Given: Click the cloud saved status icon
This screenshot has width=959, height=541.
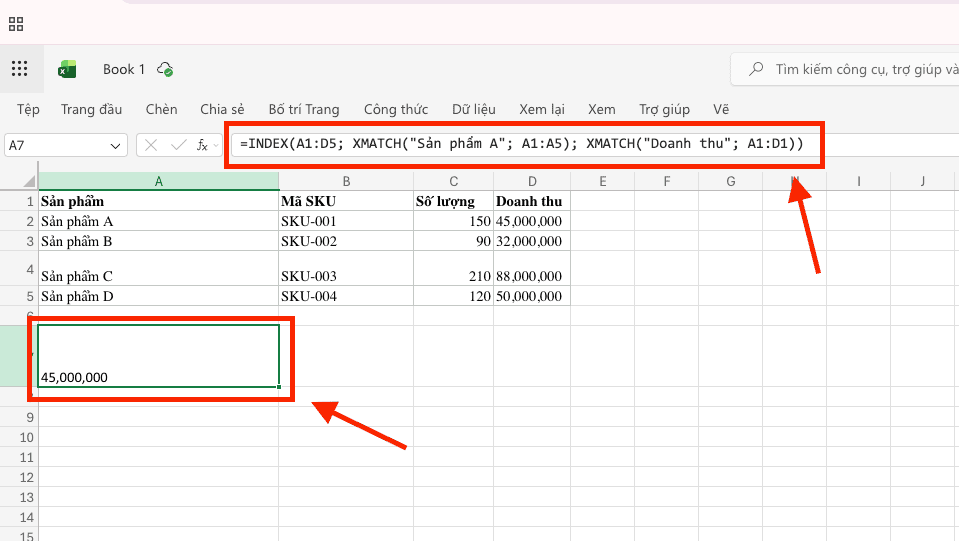Looking at the screenshot, I should (x=165, y=70).
